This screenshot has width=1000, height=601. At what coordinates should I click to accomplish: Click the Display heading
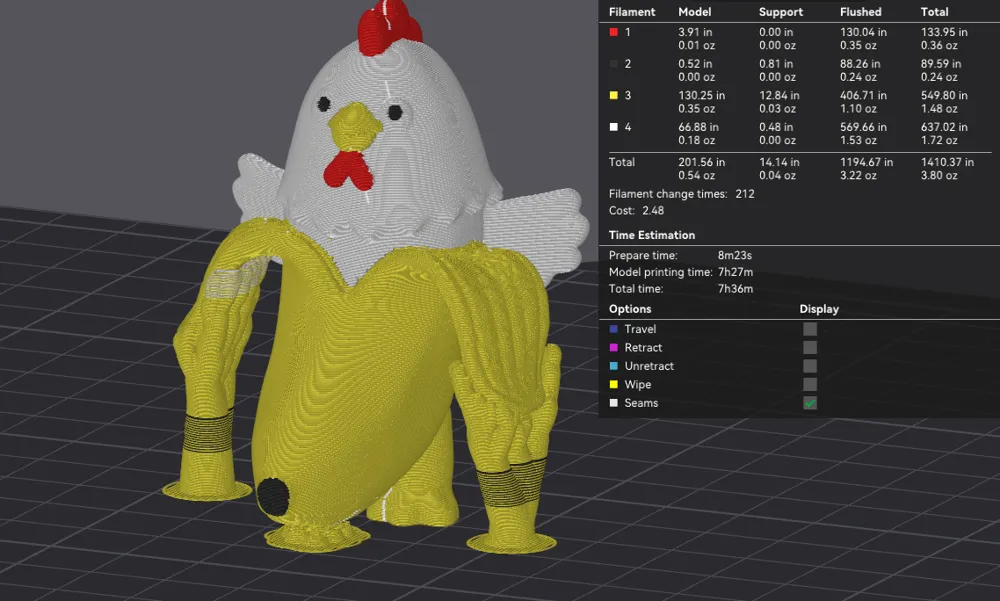coord(819,309)
